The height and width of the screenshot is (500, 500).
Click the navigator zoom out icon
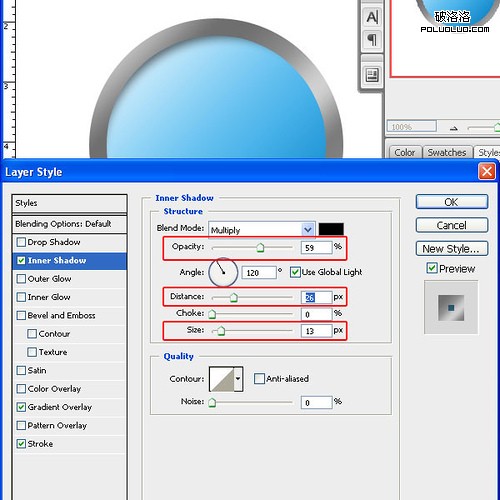click(x=454, y=128)
